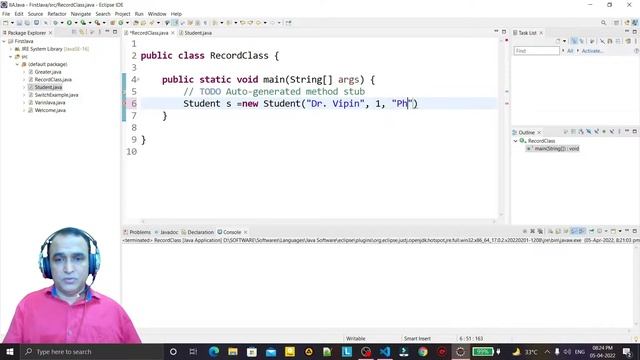Open File Explorer from taskbar
Viewport: 640px width, 360px height.
233,351
